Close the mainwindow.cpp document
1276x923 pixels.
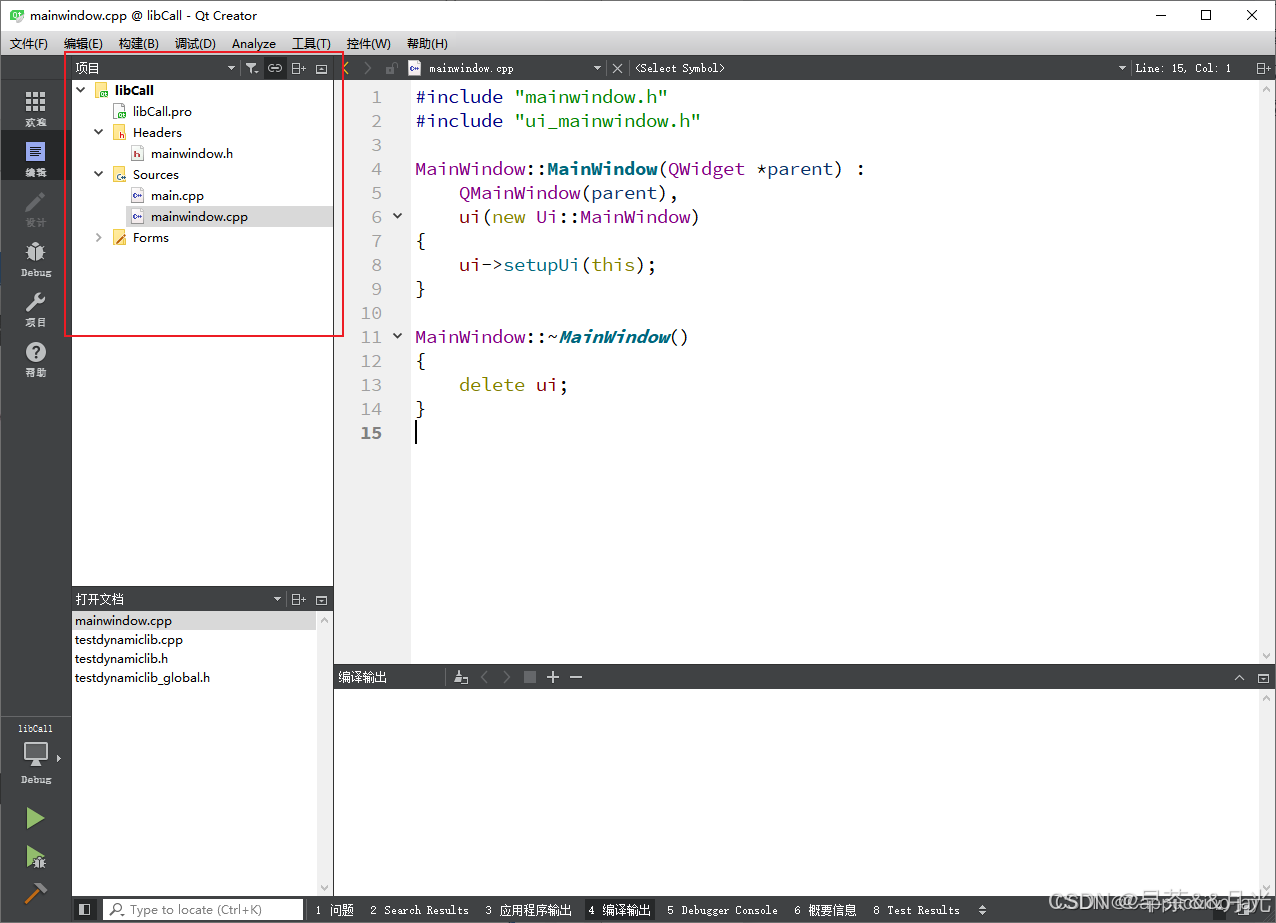point(617,68)
